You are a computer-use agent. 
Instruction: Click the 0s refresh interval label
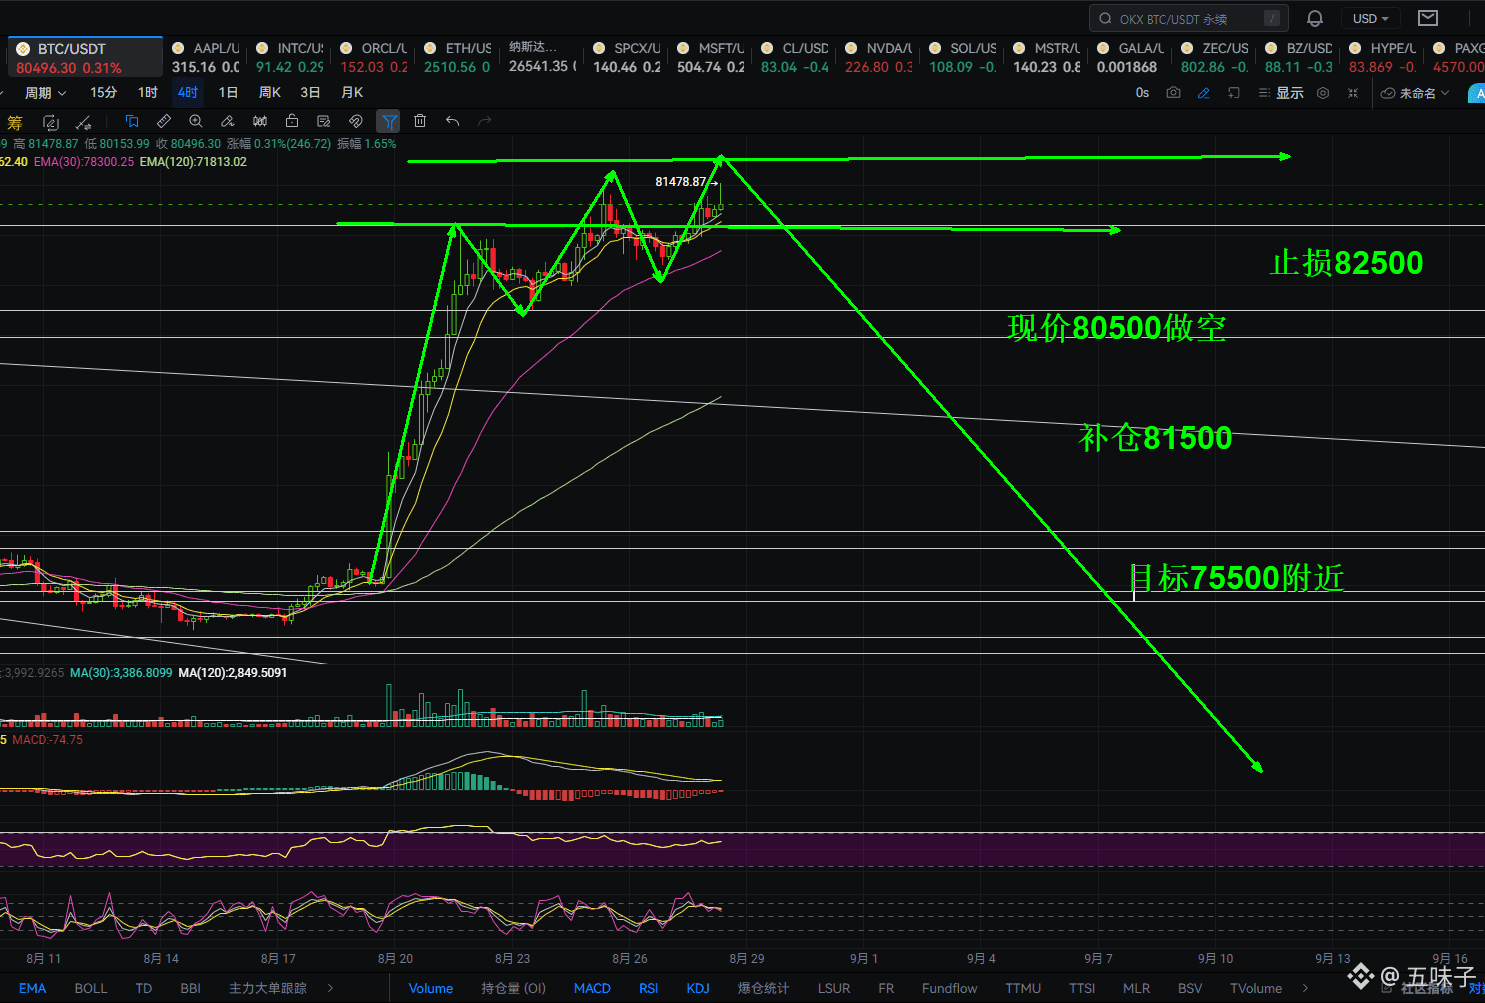click(1142, 93)
